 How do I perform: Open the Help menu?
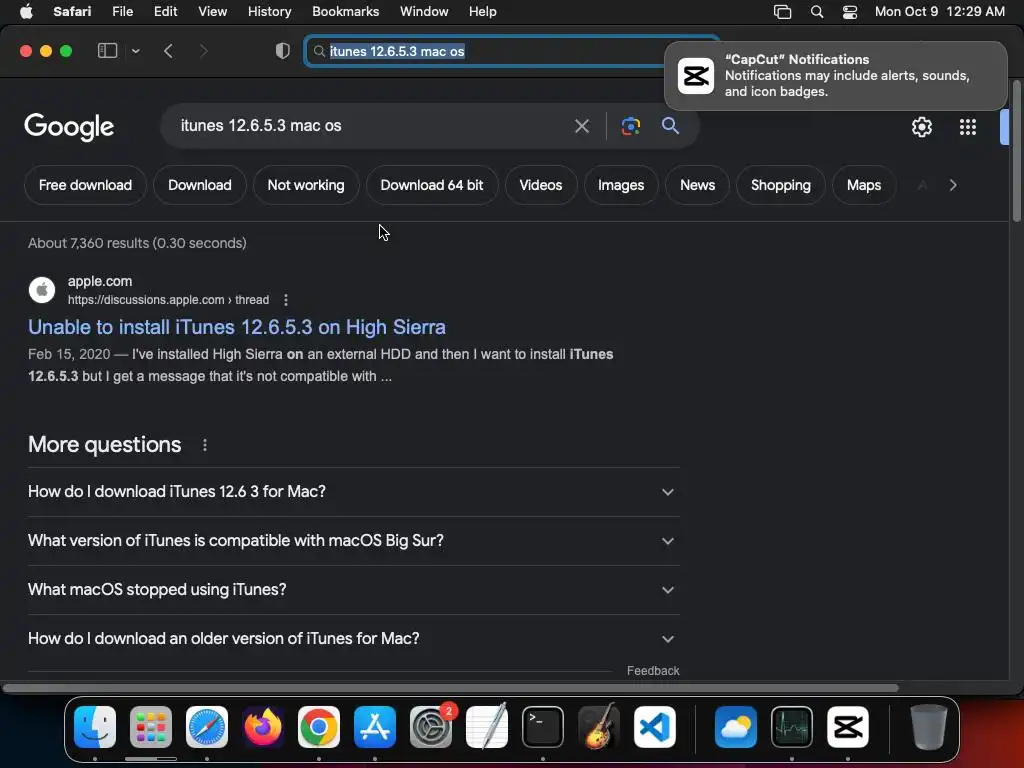483,12
